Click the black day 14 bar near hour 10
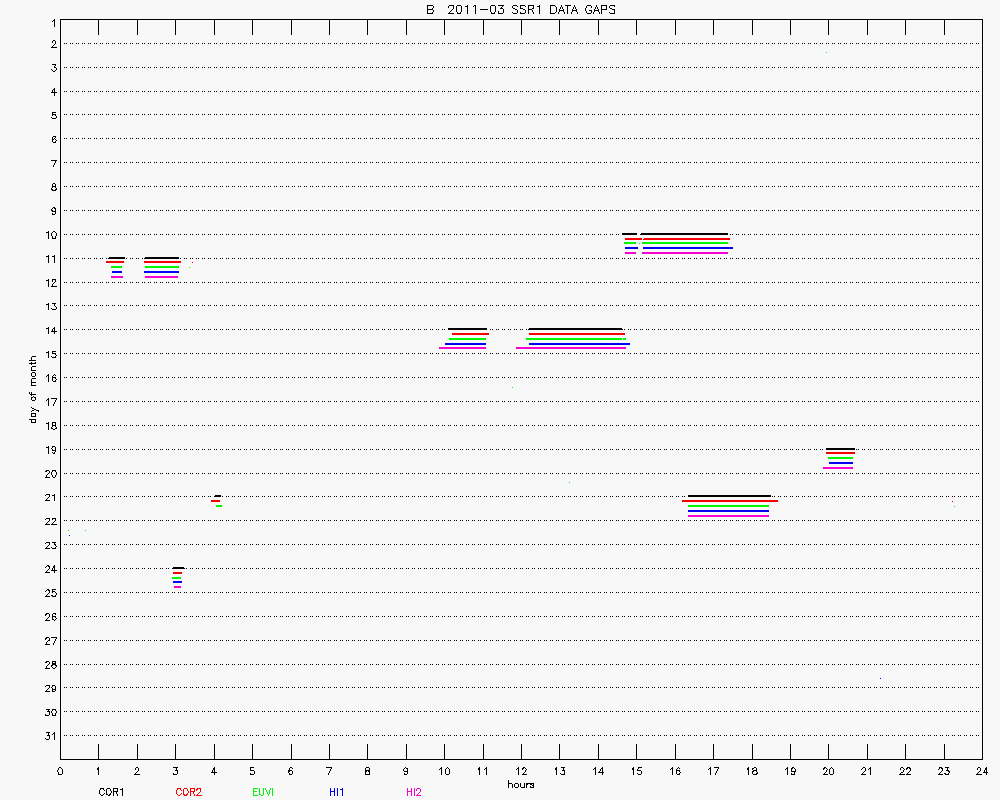Screen dimensions: 1000x800 point(467,329)
